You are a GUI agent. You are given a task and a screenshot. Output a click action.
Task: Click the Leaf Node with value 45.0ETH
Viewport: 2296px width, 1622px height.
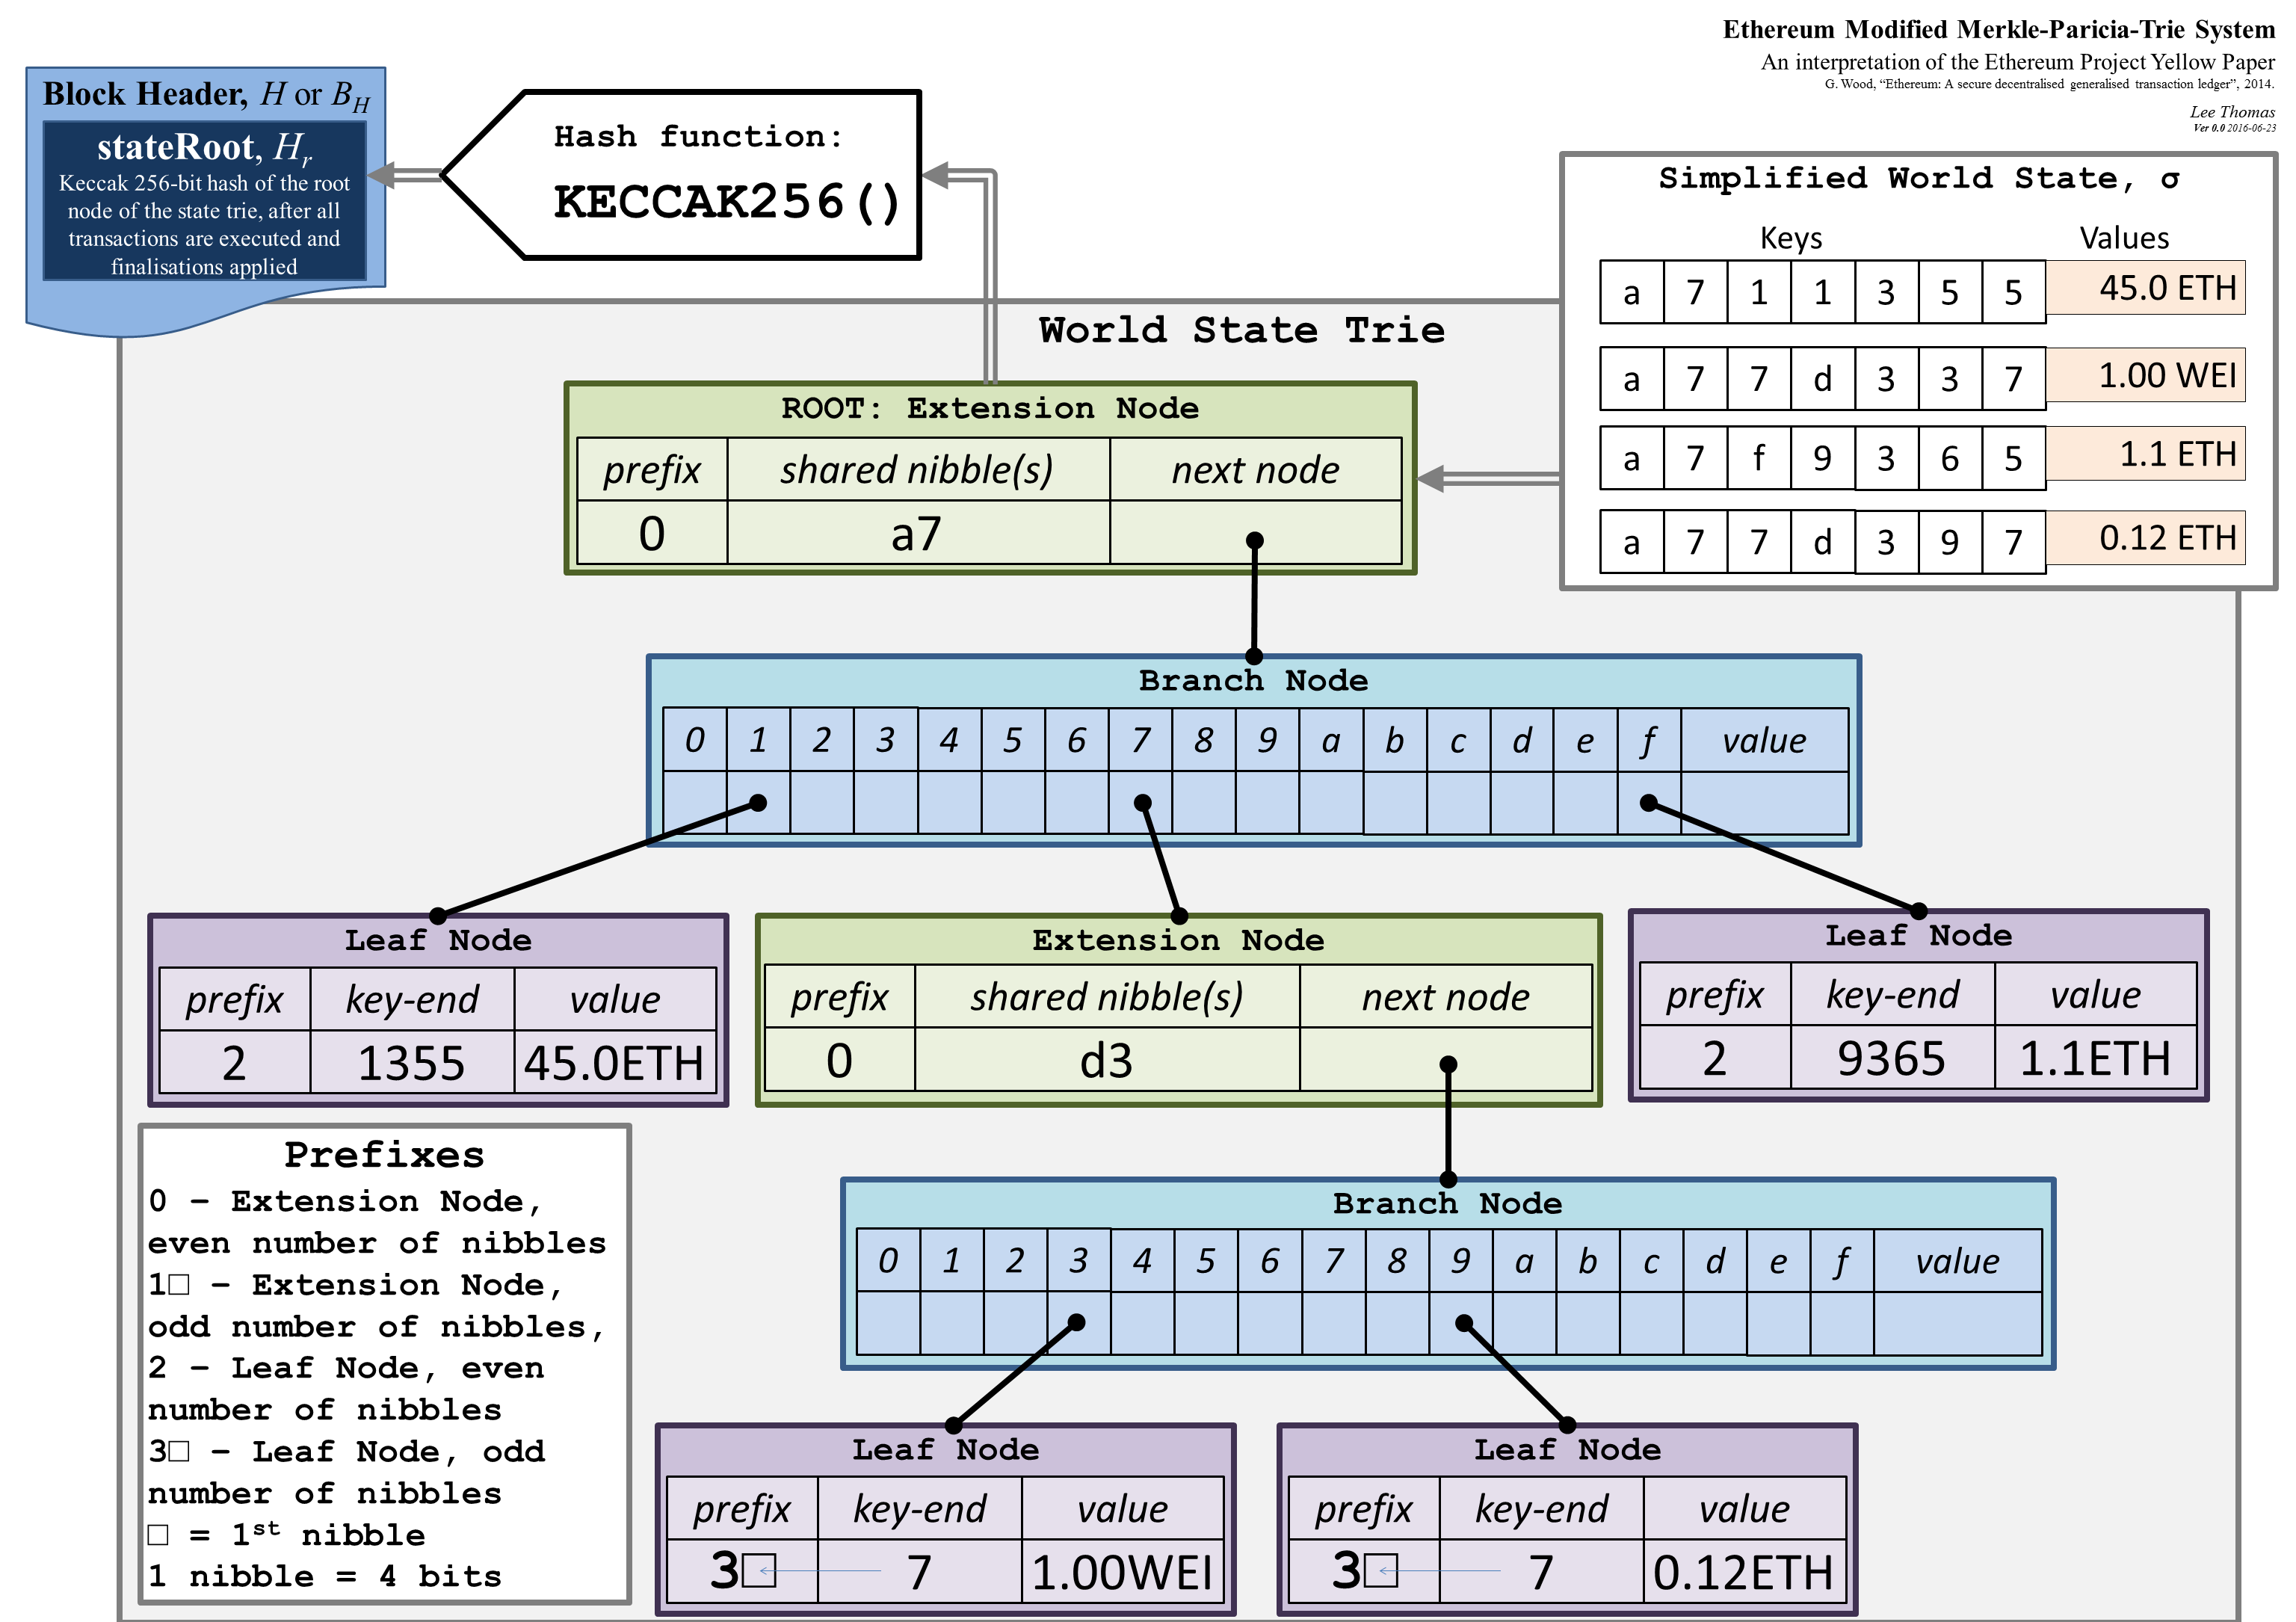click(x=346, y=948)
